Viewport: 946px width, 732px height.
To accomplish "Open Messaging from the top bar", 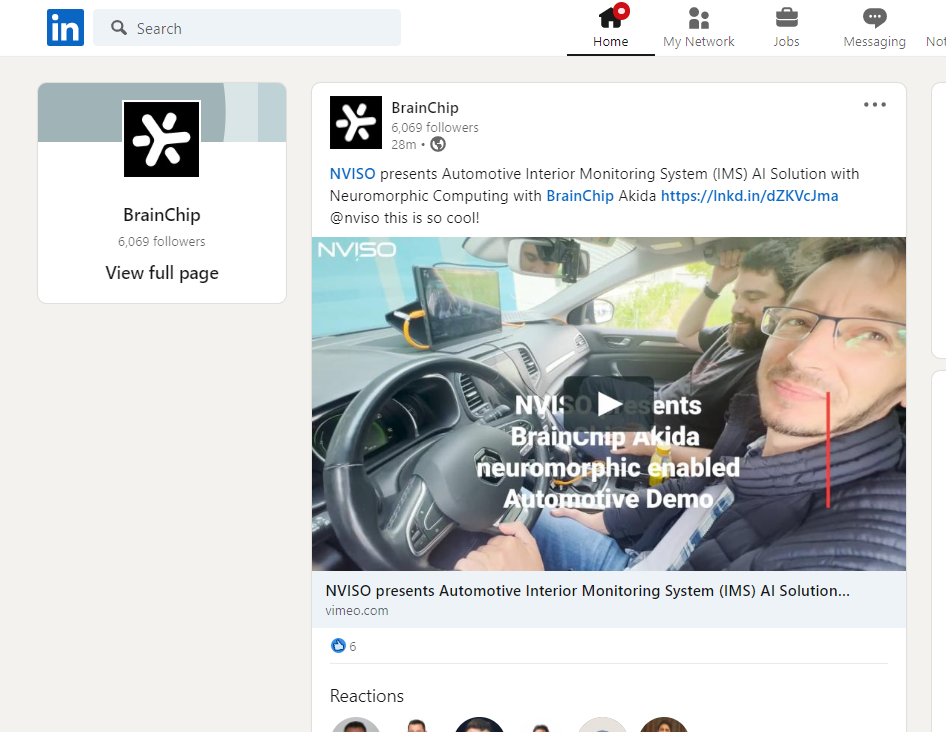I will pyautogui.click(x=874, y=28).
